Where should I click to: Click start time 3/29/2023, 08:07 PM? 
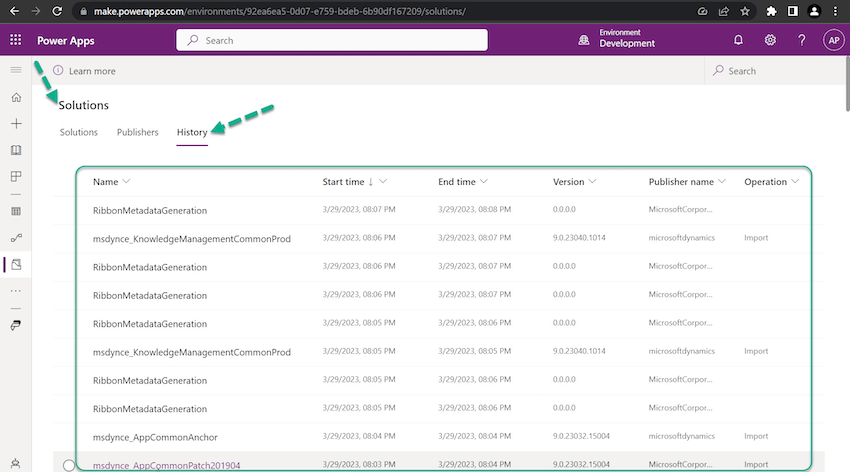[359, 209]
